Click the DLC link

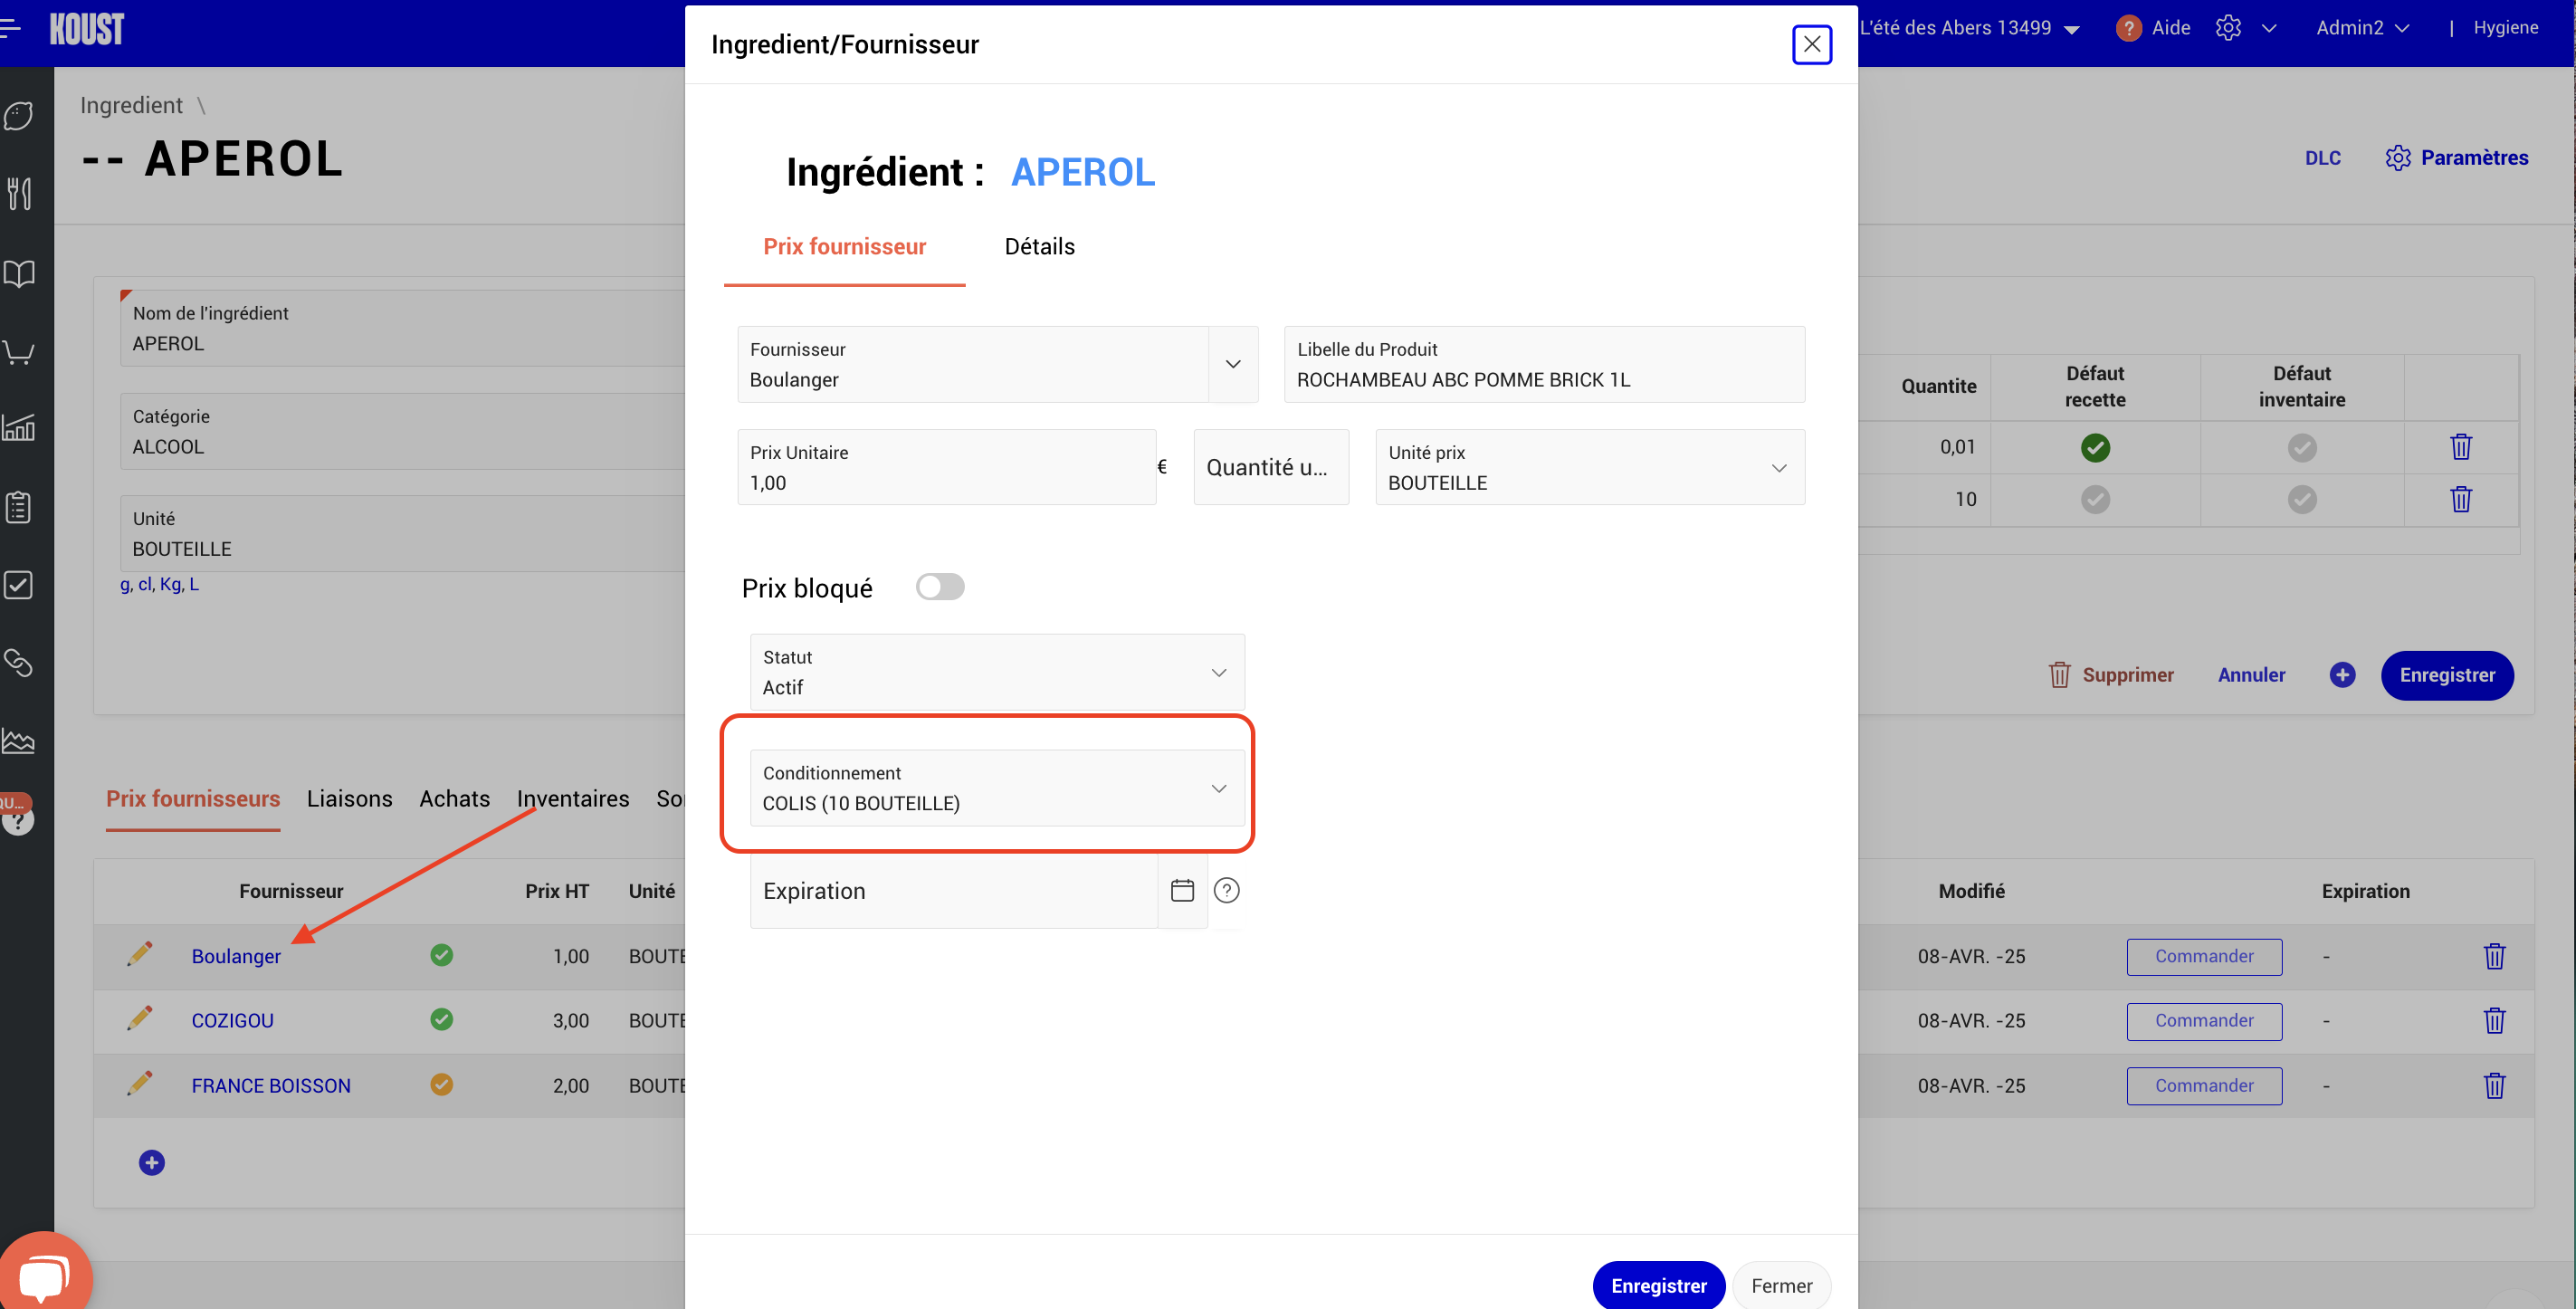tap(2322, 158)
